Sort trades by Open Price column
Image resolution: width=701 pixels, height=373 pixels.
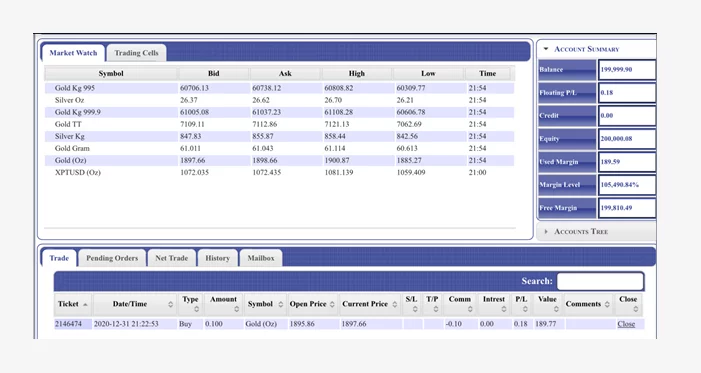click(x=312, y=304)
